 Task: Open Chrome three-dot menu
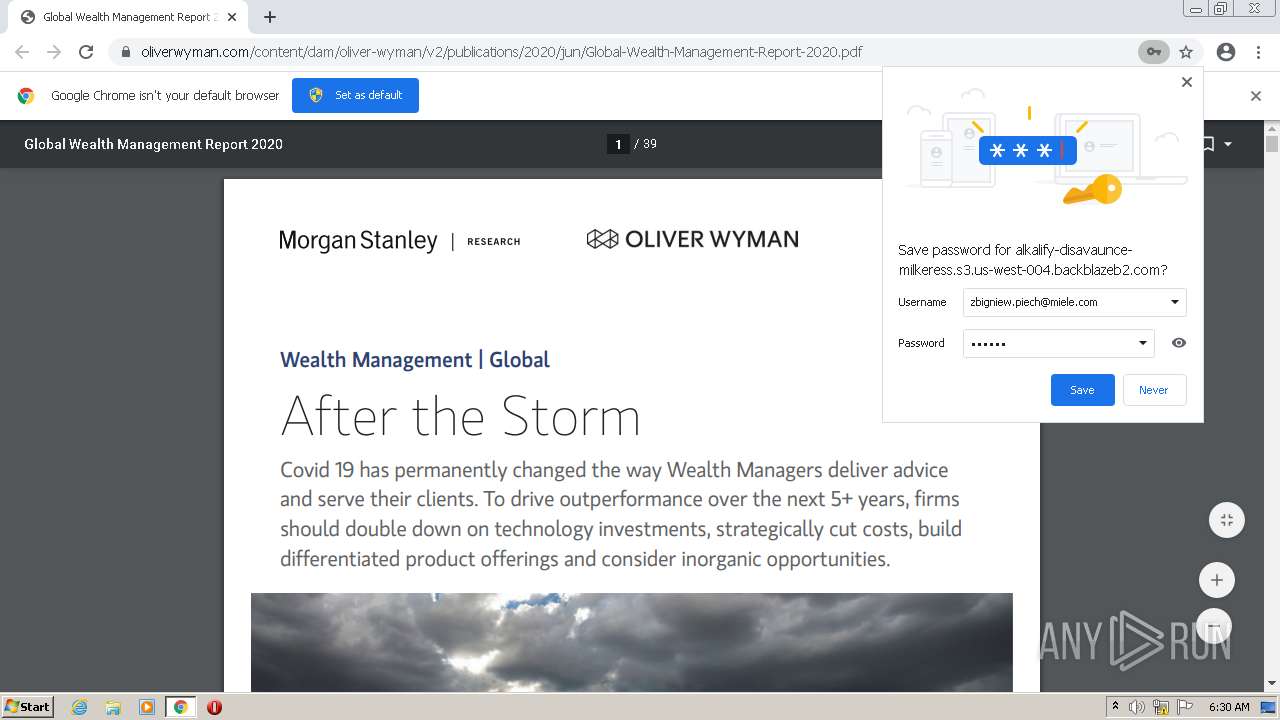coord(1258,52)
